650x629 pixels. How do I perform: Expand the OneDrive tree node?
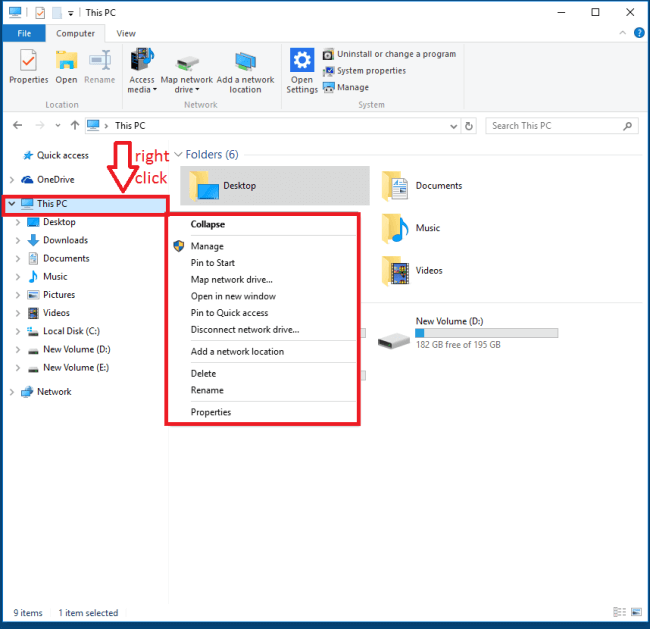click(x=12, y=180)
